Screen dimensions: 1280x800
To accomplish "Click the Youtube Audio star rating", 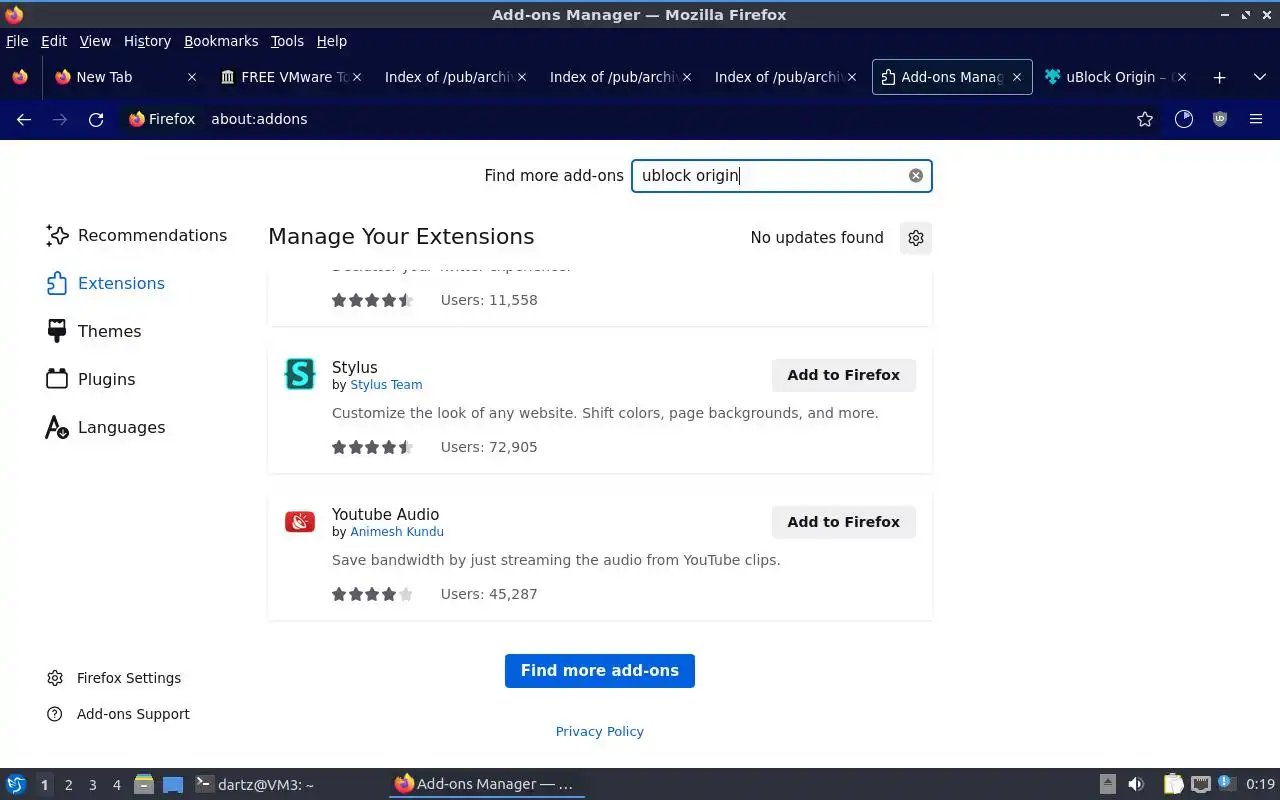I will pos(372,594).
